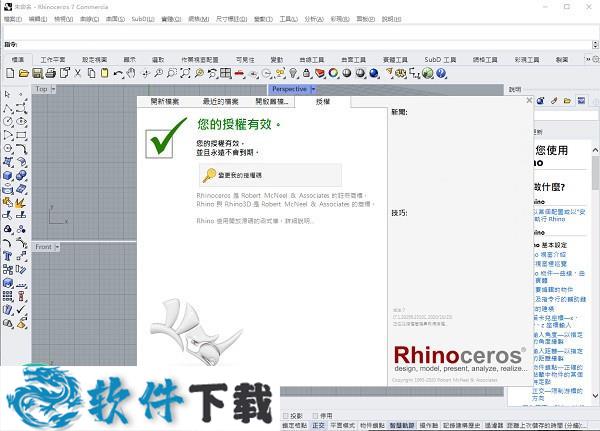Click the light bulb Hide objects icon

(293, 73)
